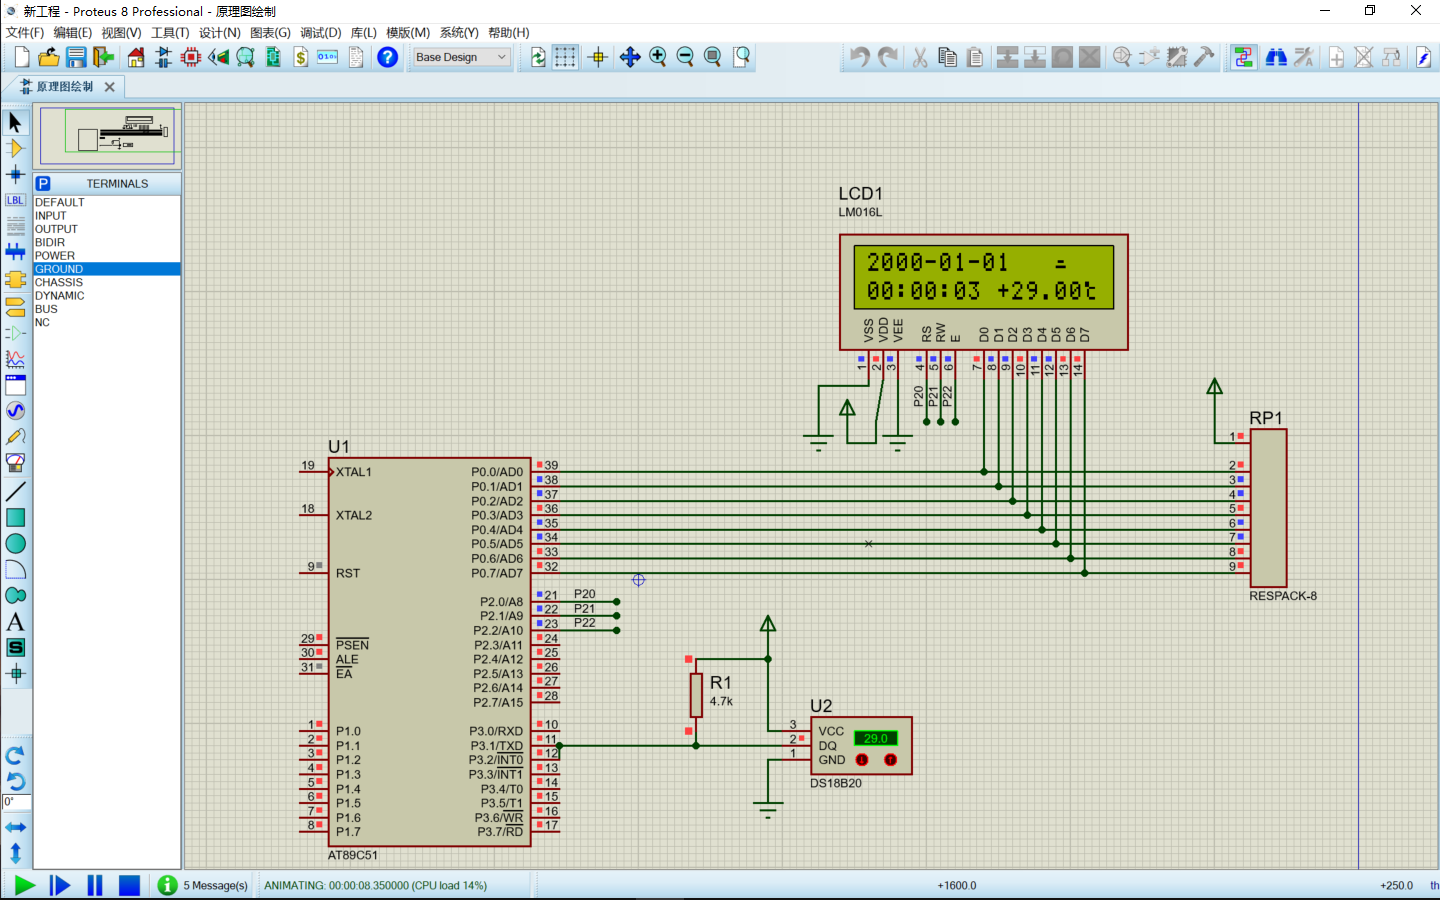Click the Electrical Rules Check lightning icon
This screenshot has height=900, width=1440.
coord(1424,57)
